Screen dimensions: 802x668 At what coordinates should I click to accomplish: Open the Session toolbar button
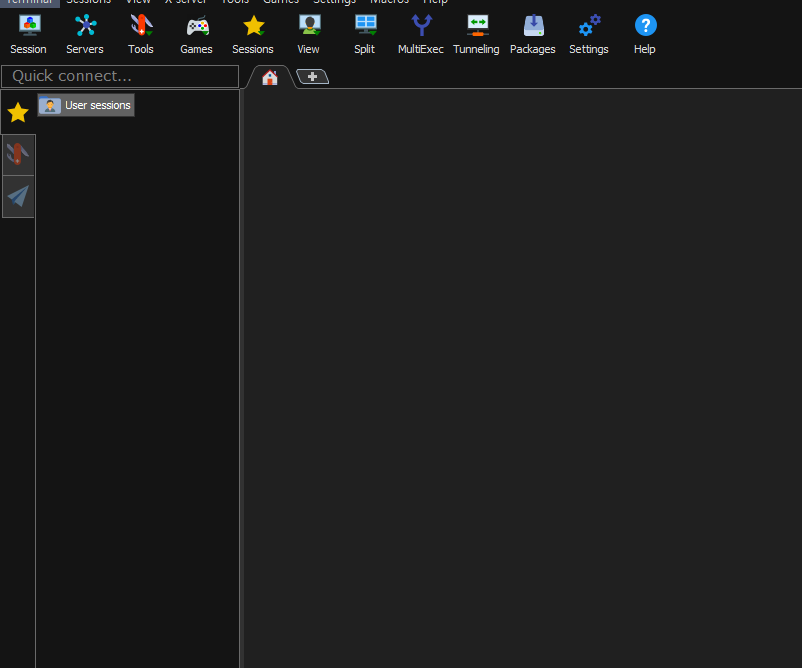point(29,35)
